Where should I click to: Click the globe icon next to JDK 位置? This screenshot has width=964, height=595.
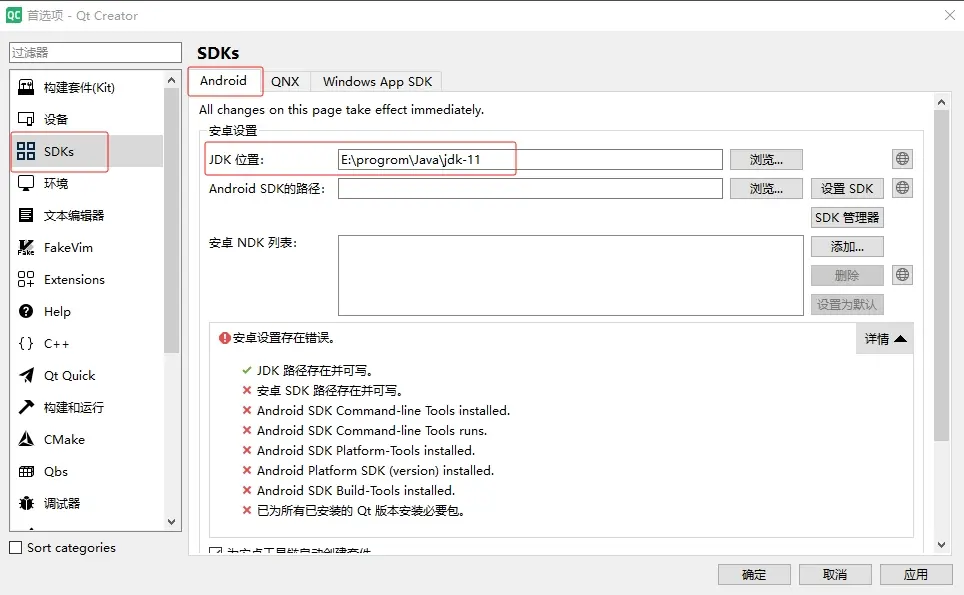901,158
